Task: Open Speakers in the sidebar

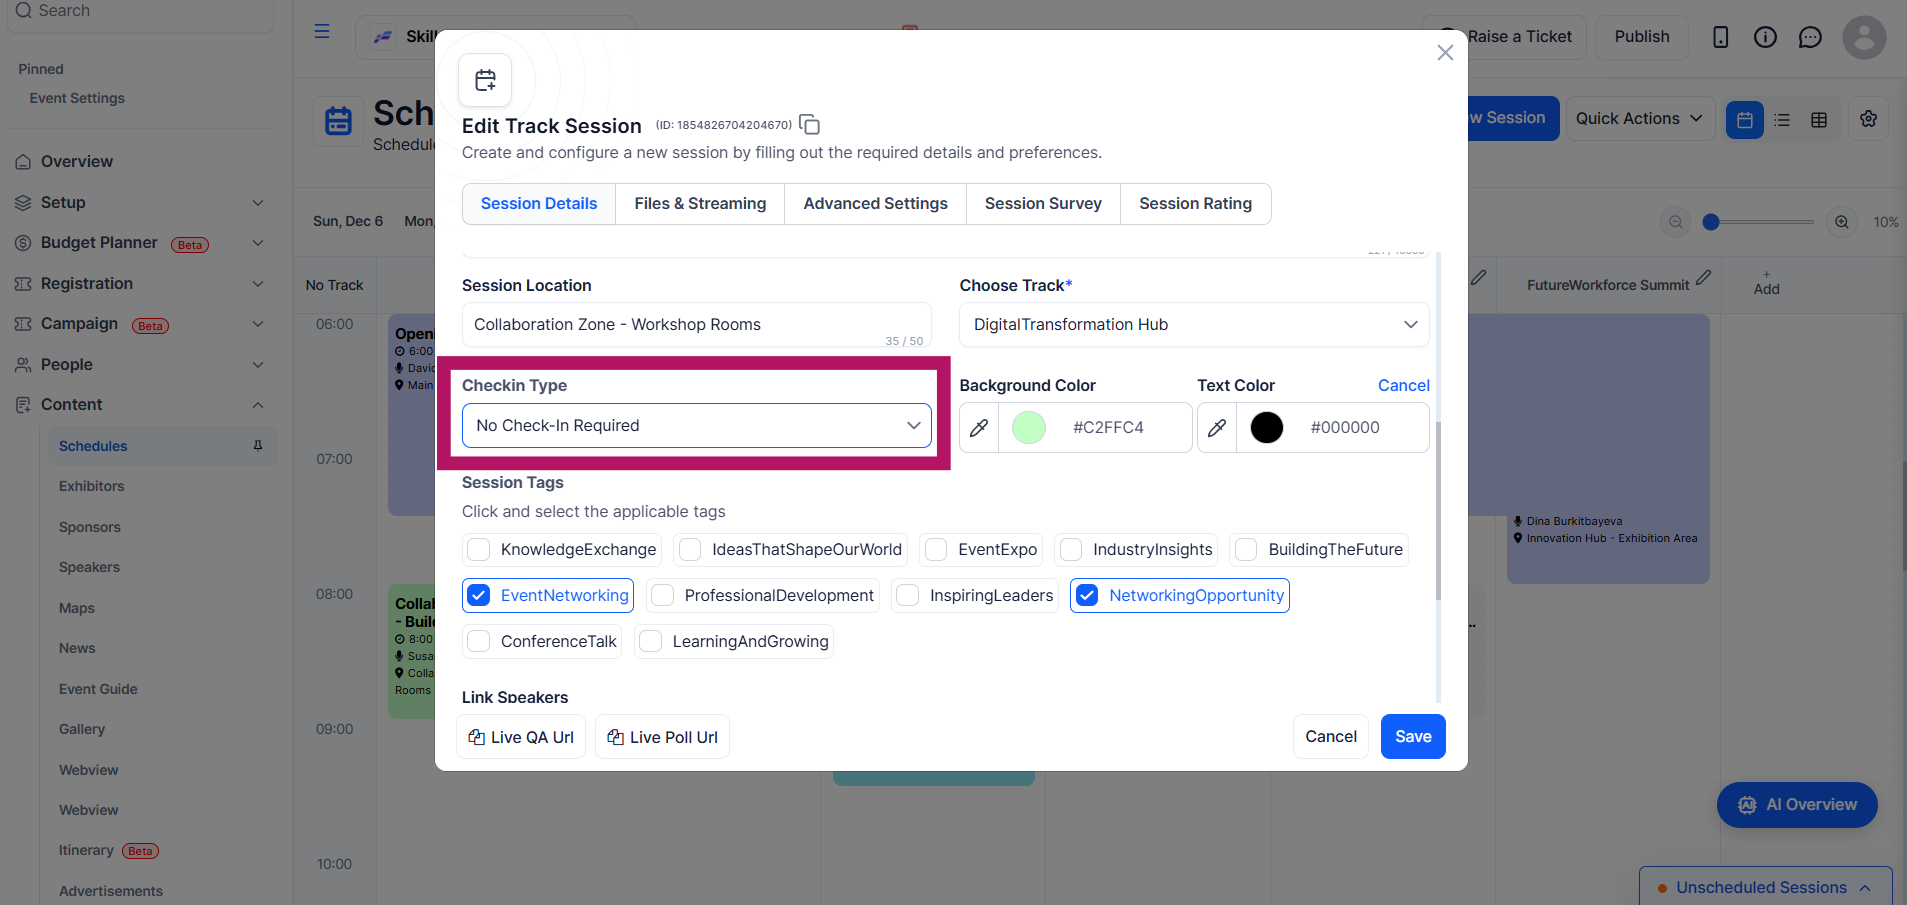Action: coord(89,567)
